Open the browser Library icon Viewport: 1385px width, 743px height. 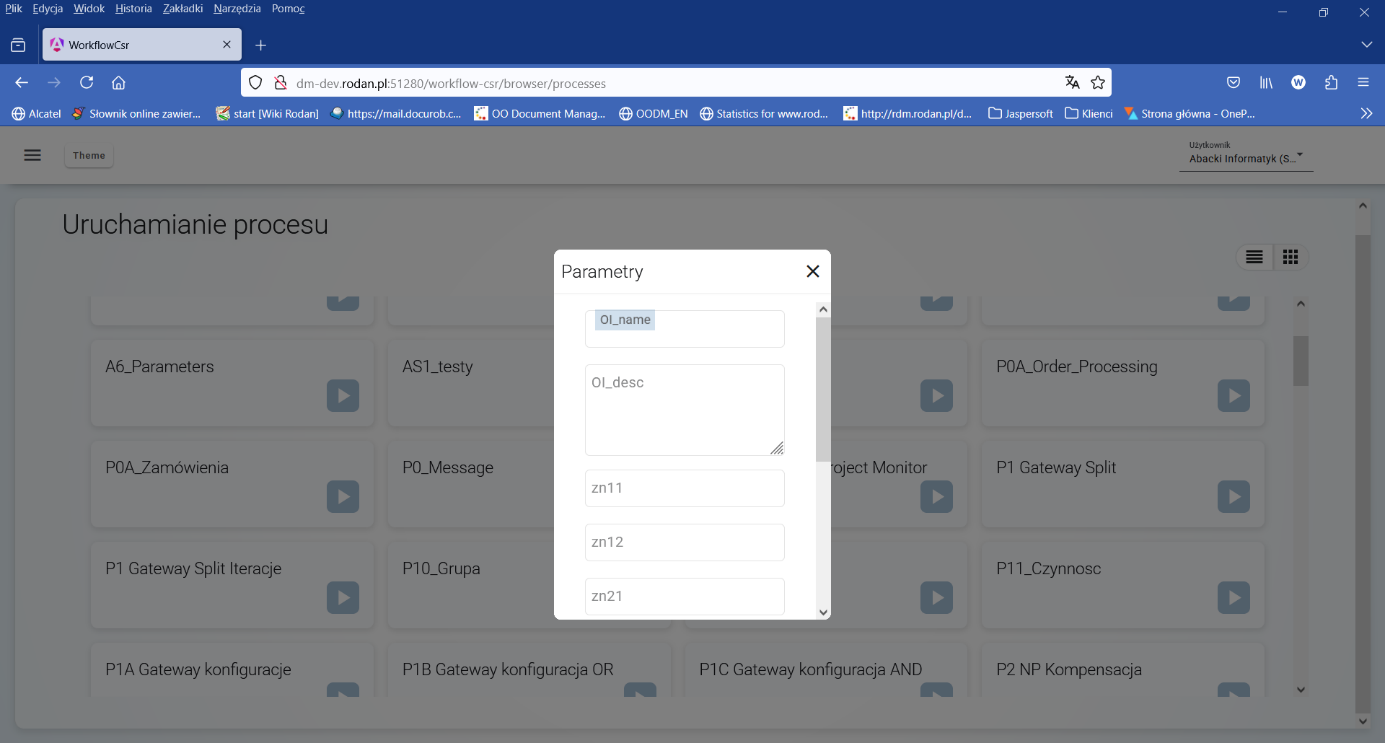[1266, 82]
